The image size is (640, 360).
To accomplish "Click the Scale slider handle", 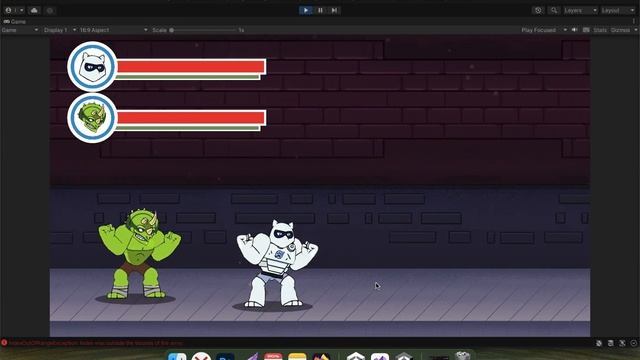I will click(x=171, y=30).
